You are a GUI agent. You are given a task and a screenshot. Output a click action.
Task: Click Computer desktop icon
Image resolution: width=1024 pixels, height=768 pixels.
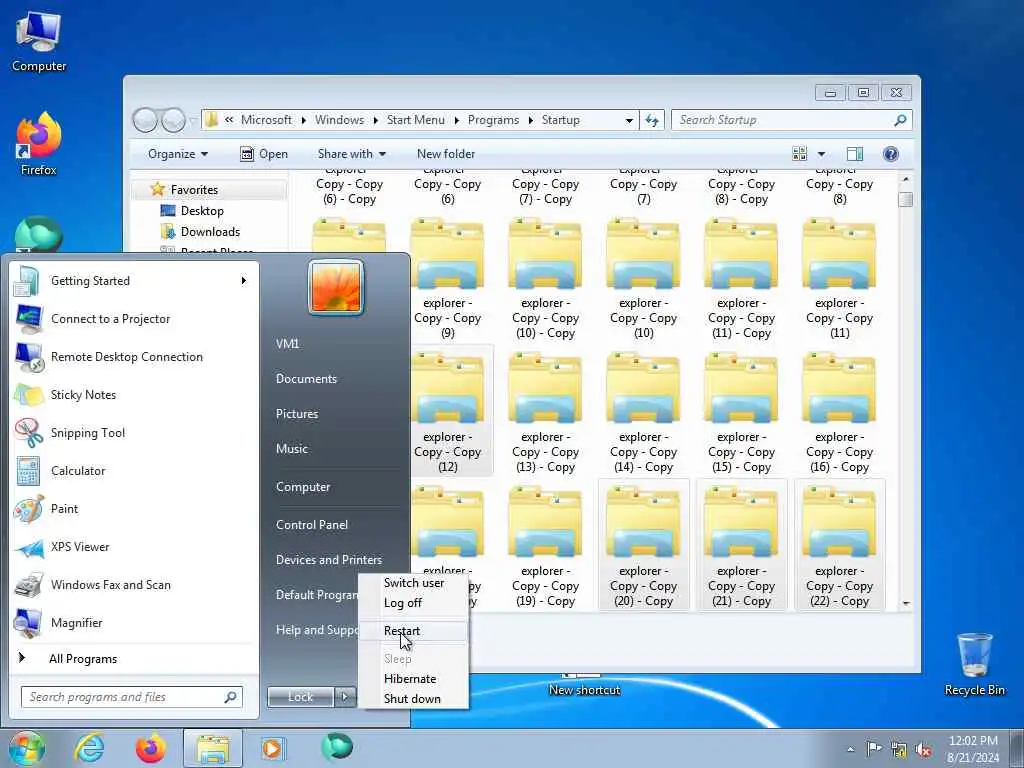pos(39,42)
